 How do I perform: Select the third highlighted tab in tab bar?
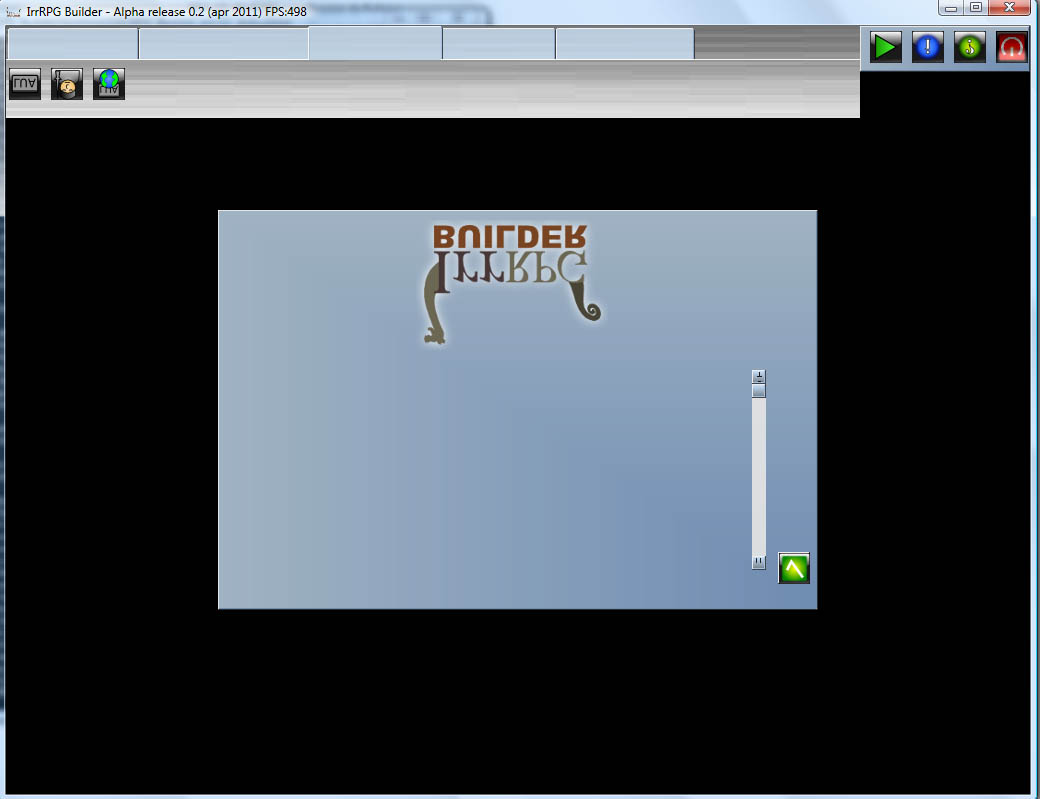pos(375,44)
